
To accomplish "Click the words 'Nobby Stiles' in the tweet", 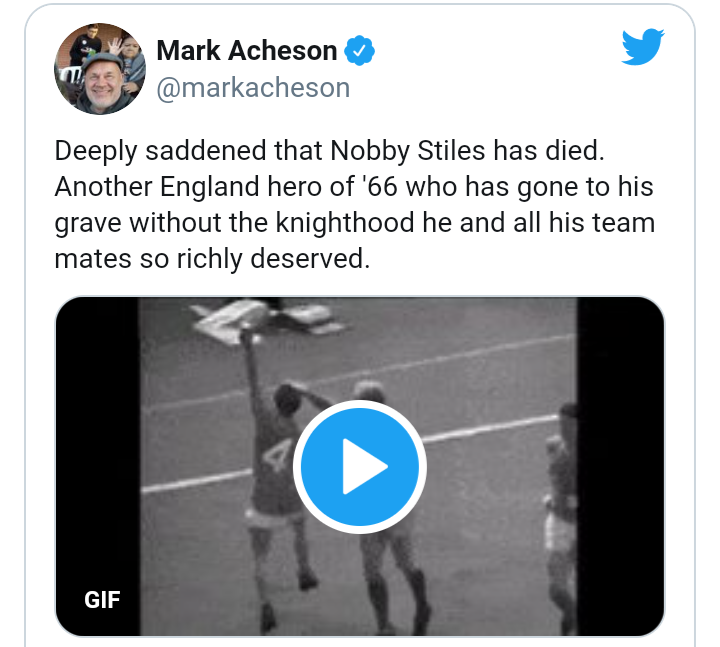I will pyautogui.click(x=408, y=151).
